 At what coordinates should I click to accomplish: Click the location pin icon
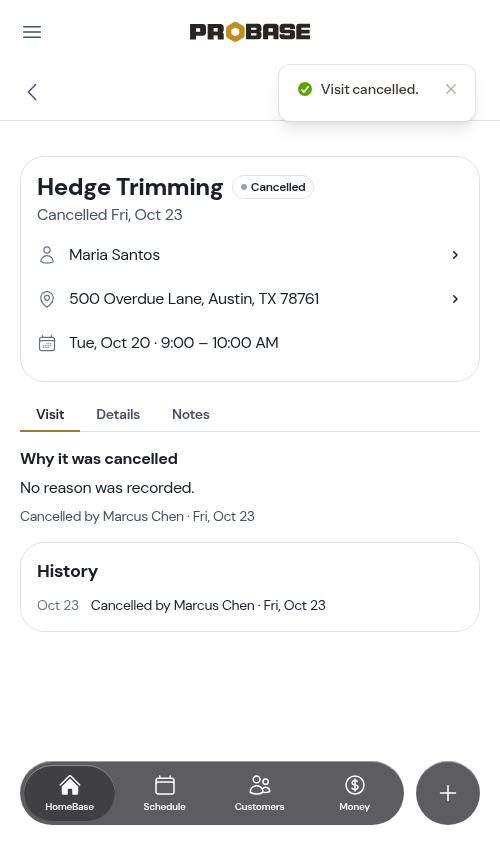point(47,299)
